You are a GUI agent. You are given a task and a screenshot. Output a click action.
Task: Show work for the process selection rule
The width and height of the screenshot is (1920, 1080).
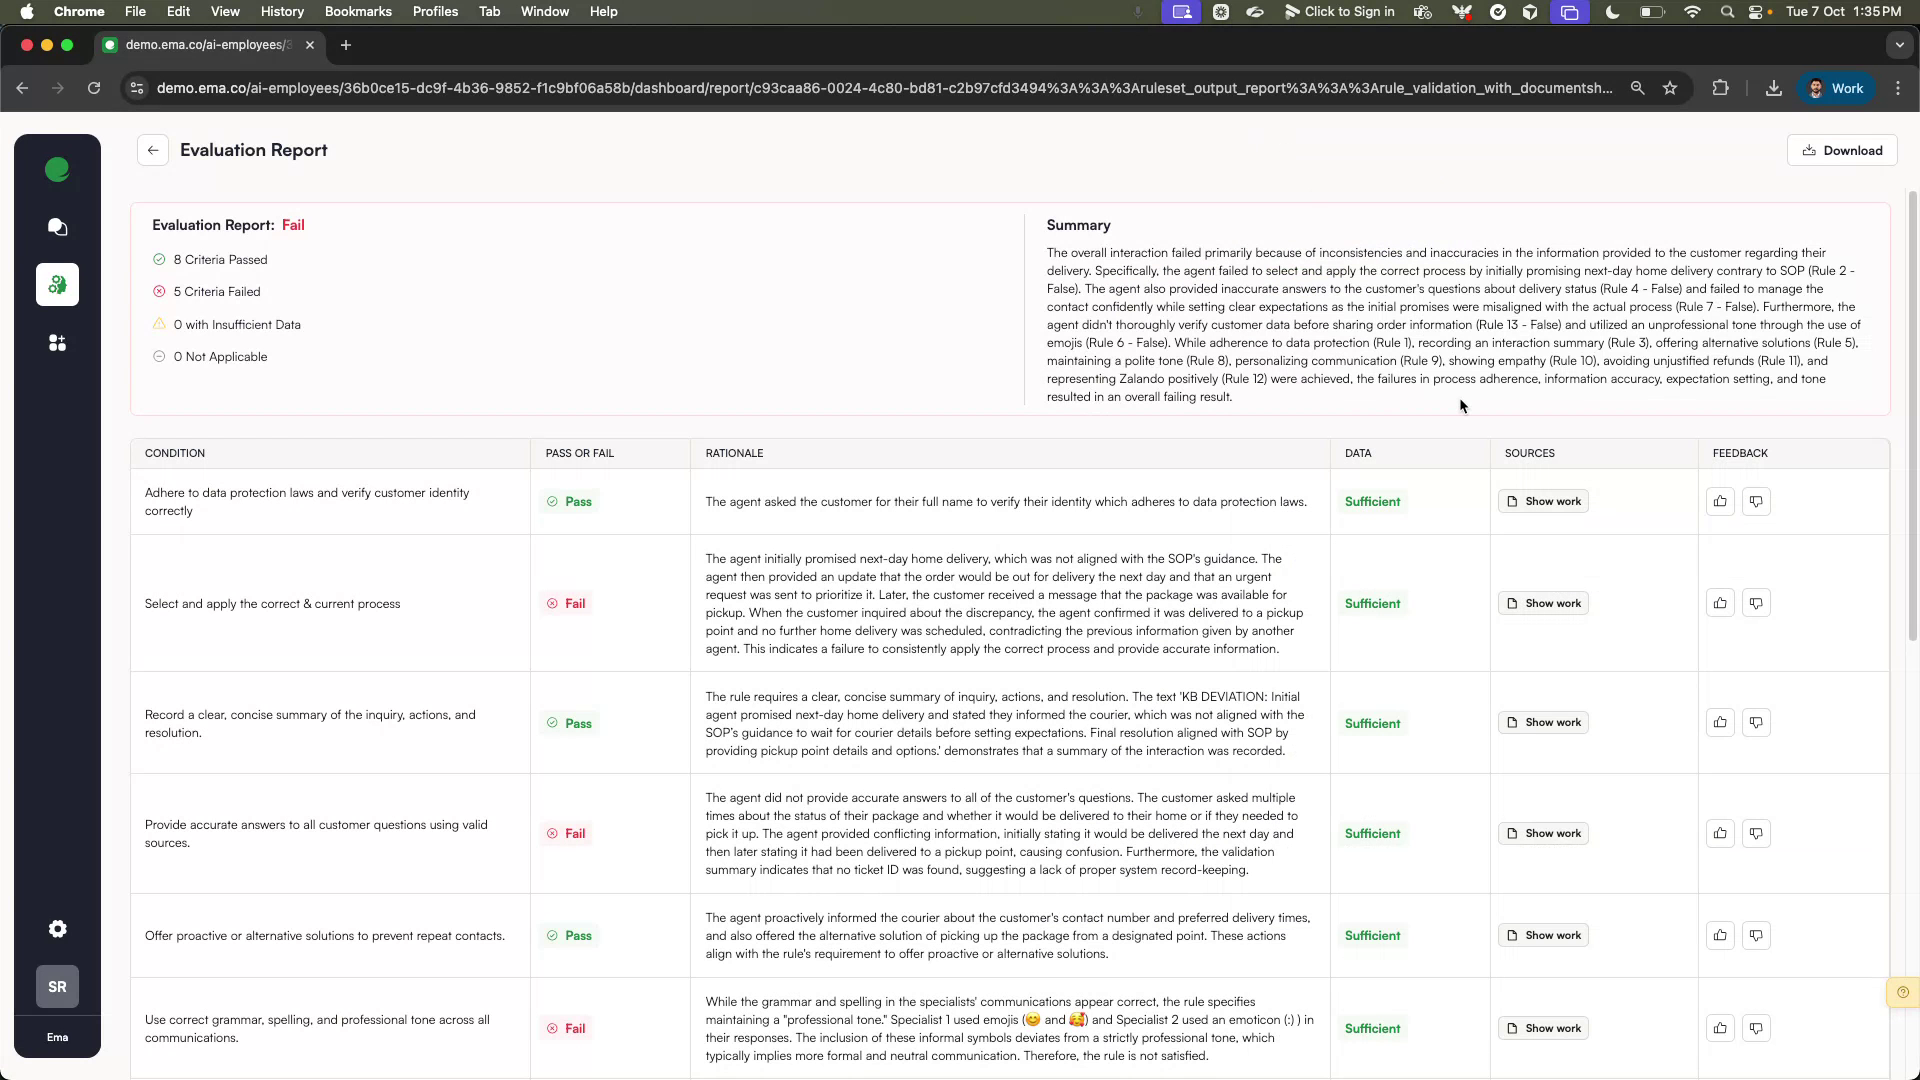[1543, 603]
